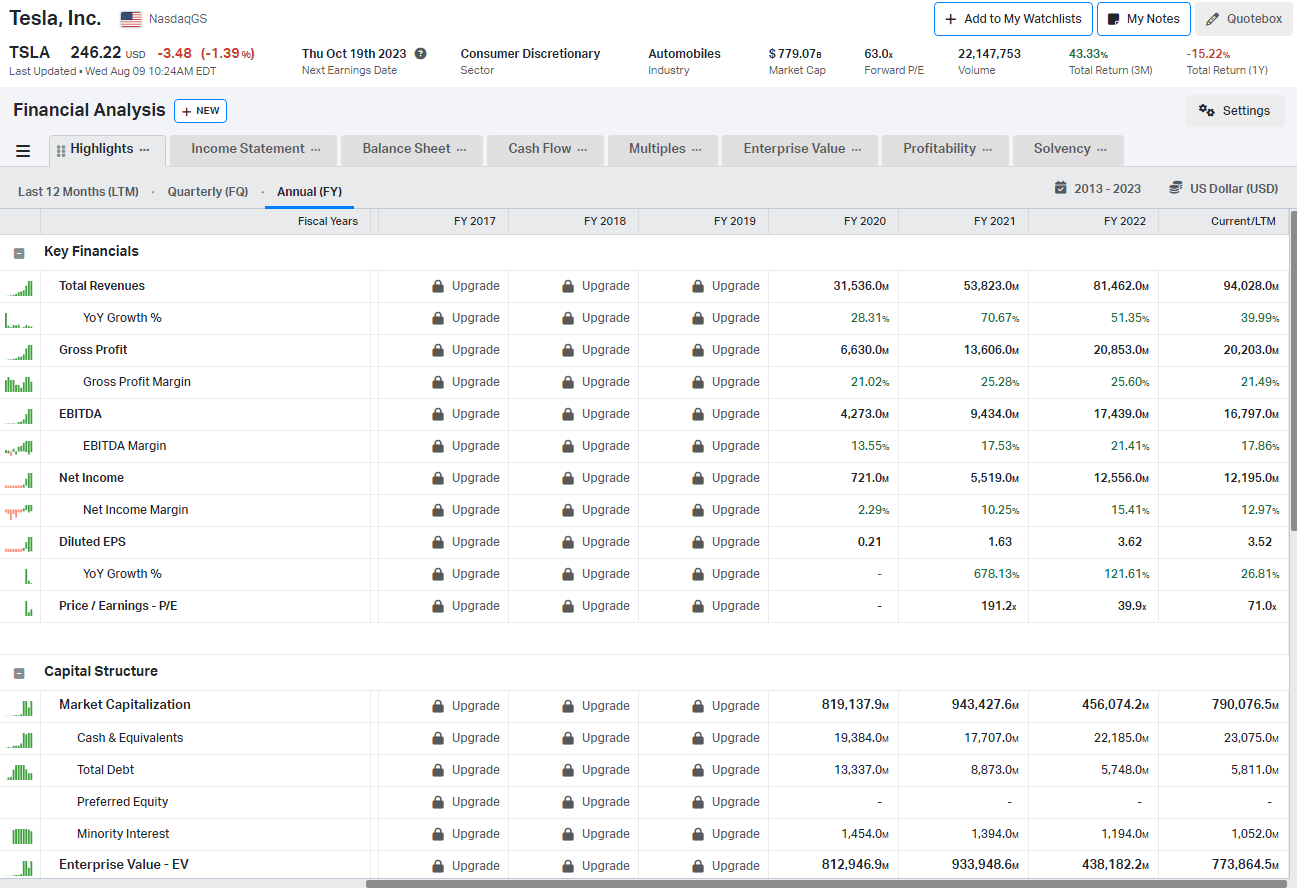Viewport: 1297px width, 888px height.
Task: Open Financial Analysis Settings
Action: coord(1235,111)
